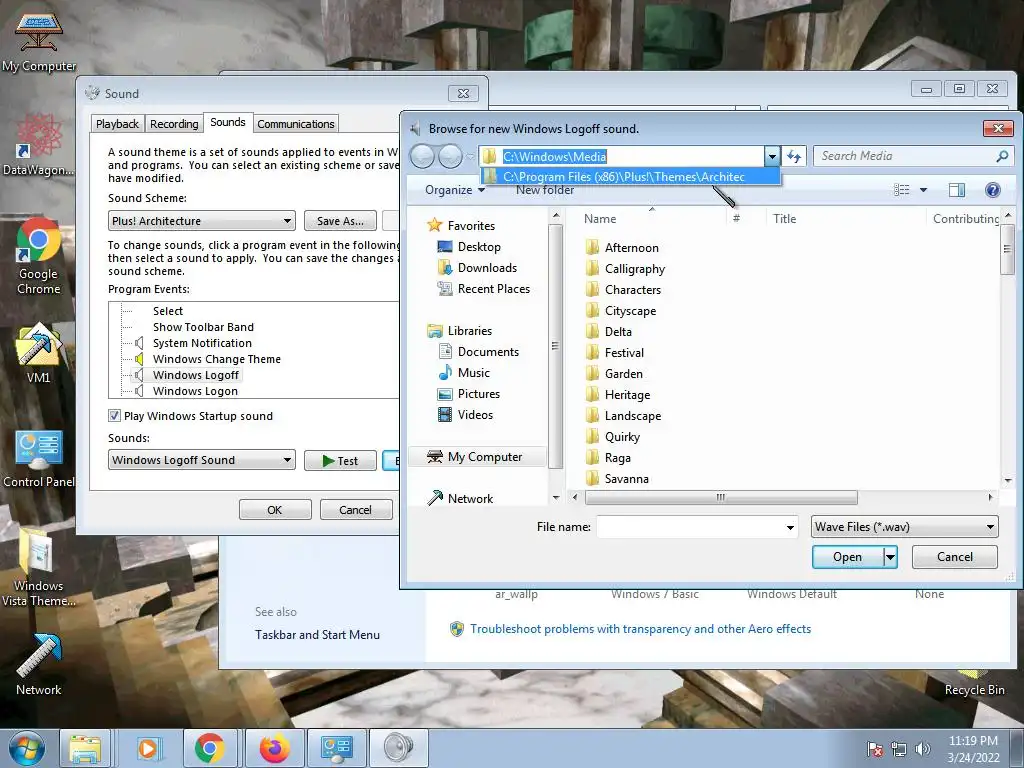Click Cancel in browse dialog
The image size is (1024, 768).
click(x=955, y=557)
